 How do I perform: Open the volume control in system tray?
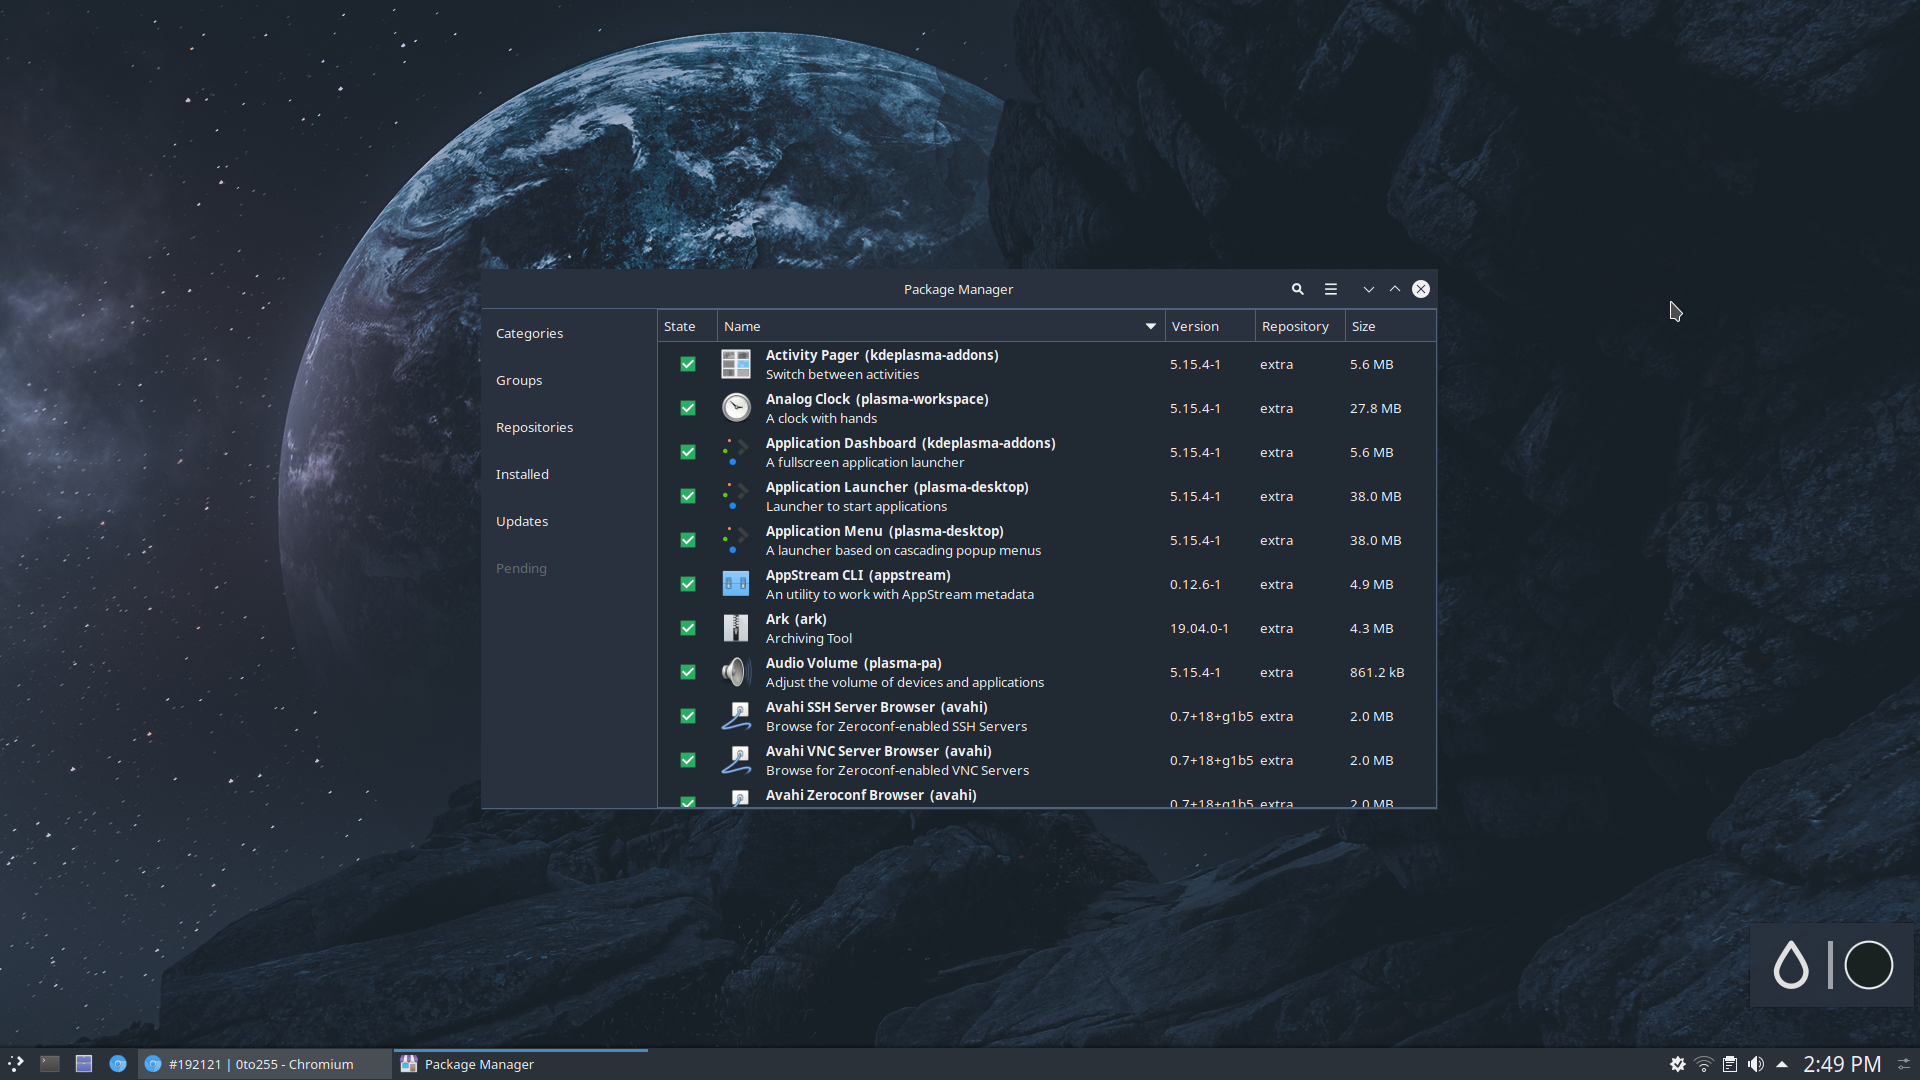tap(1757, 1064)
